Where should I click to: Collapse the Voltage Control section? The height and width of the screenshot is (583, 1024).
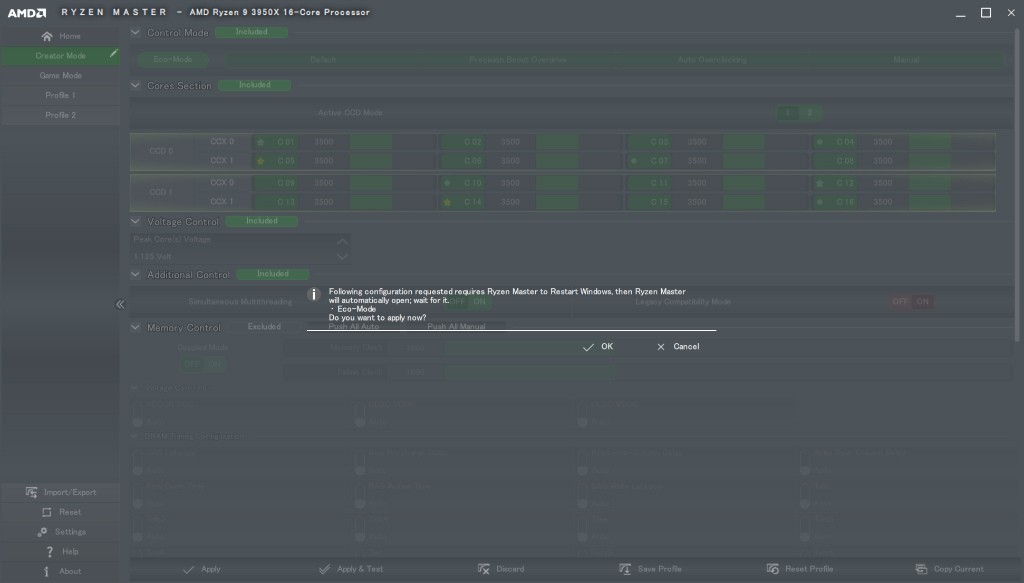click(135, 221)
